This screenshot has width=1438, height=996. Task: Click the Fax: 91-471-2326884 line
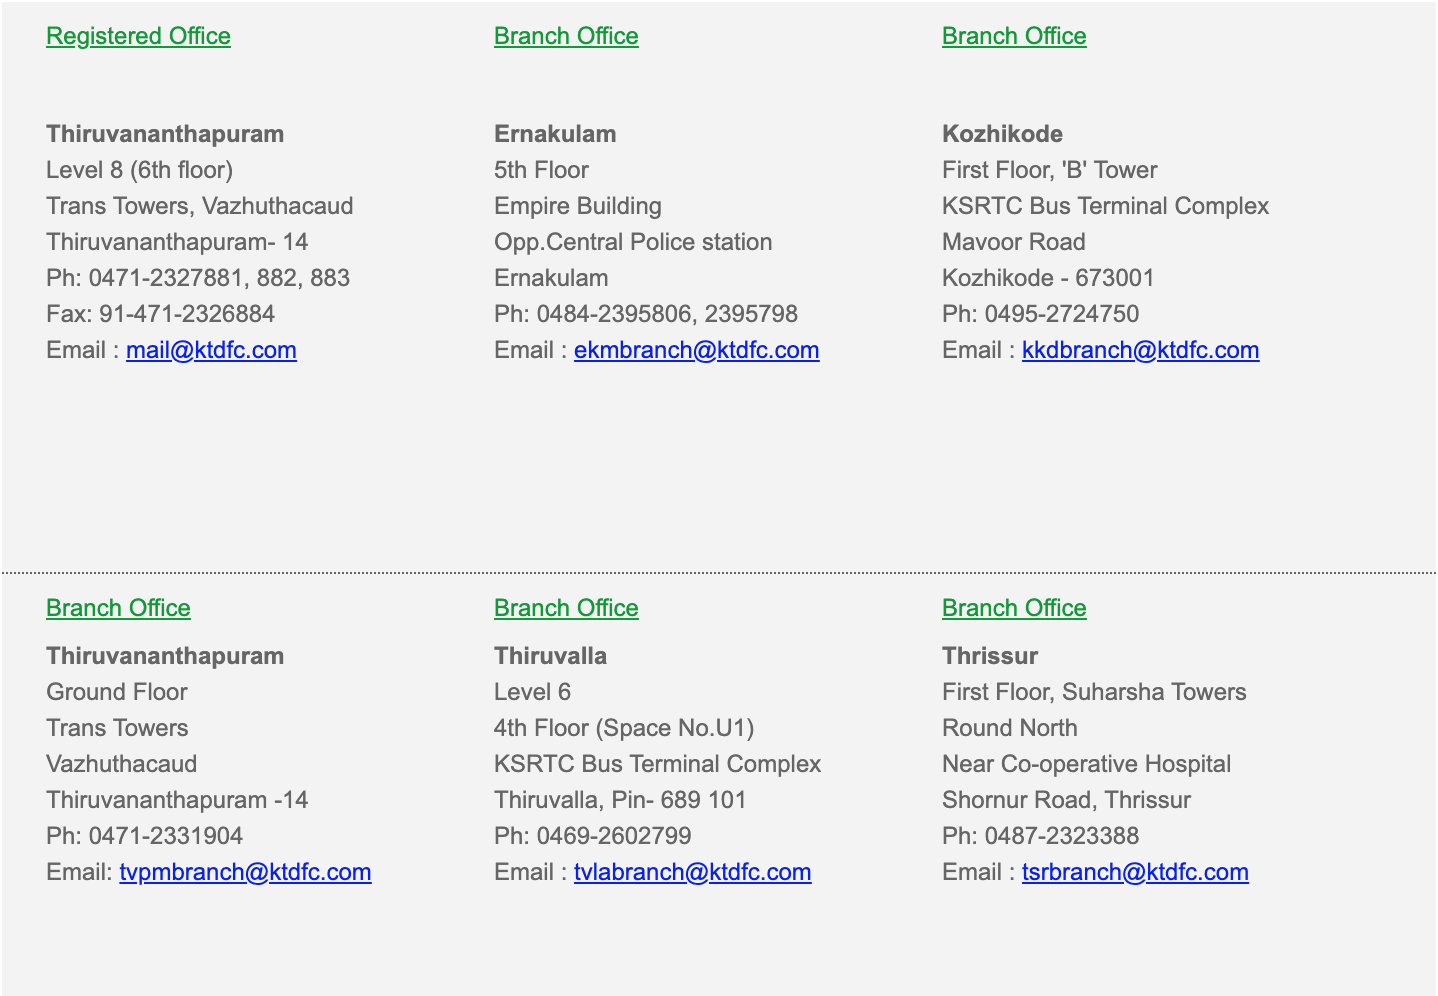pos(160,314)
